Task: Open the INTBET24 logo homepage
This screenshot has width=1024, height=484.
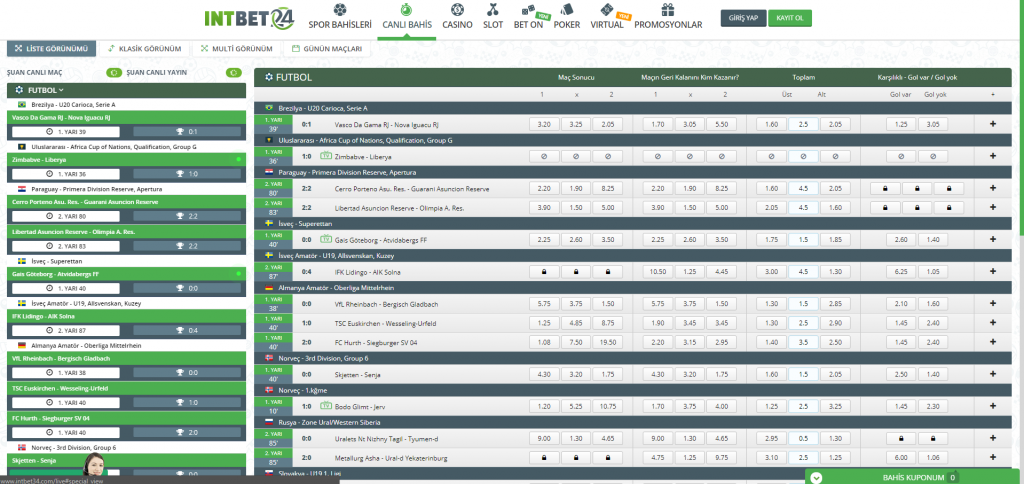Action: pyautogui.click(x=249, y=18)
